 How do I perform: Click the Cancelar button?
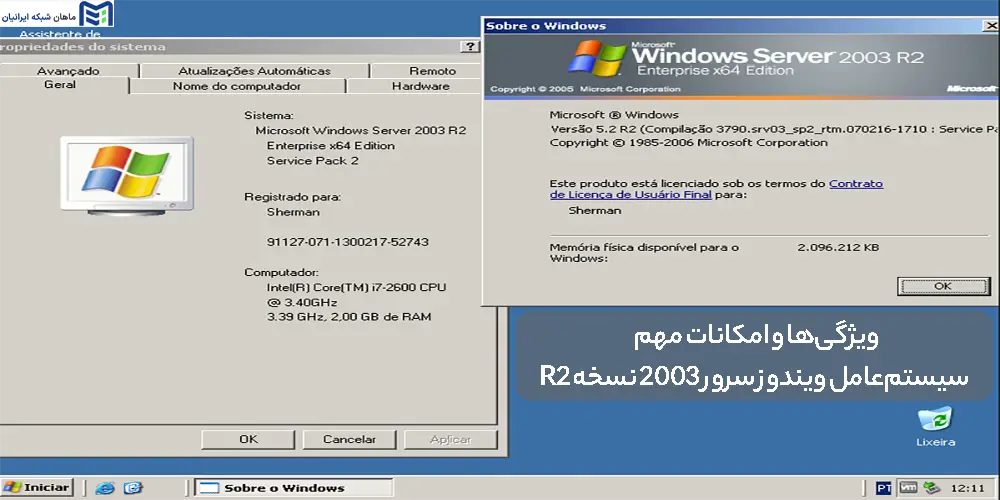click(x=349, y=439)
